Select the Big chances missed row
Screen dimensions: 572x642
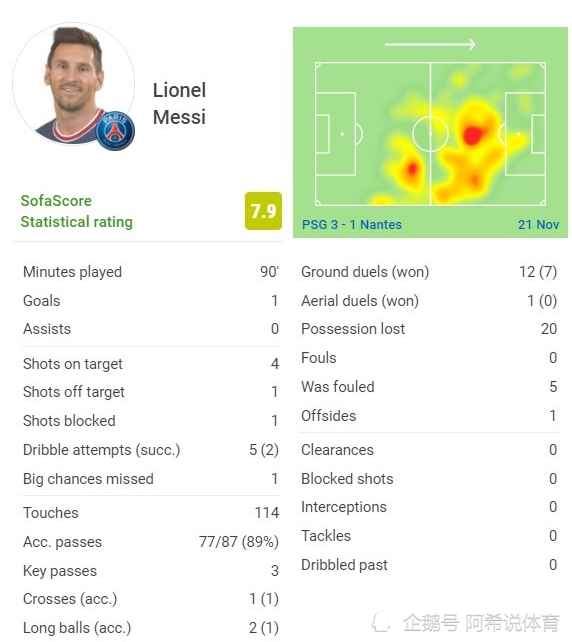[x=151, y=479]
